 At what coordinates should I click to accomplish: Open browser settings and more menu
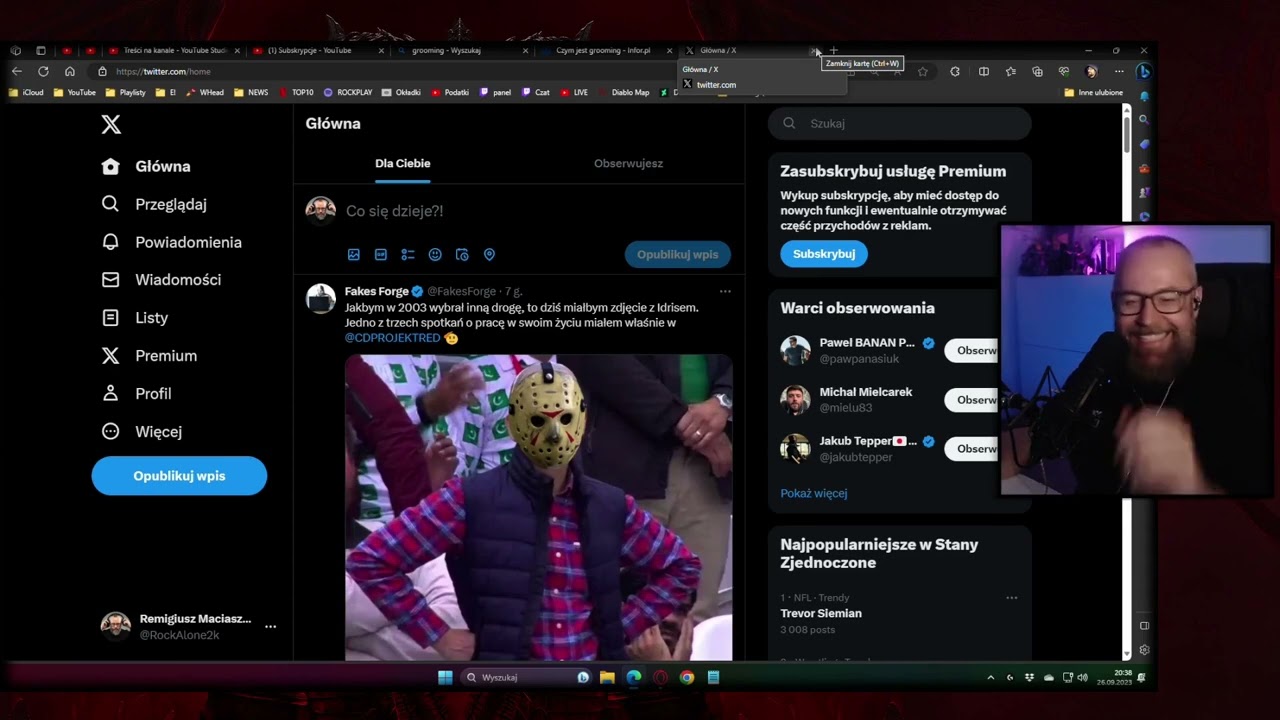coord(1119,71)
